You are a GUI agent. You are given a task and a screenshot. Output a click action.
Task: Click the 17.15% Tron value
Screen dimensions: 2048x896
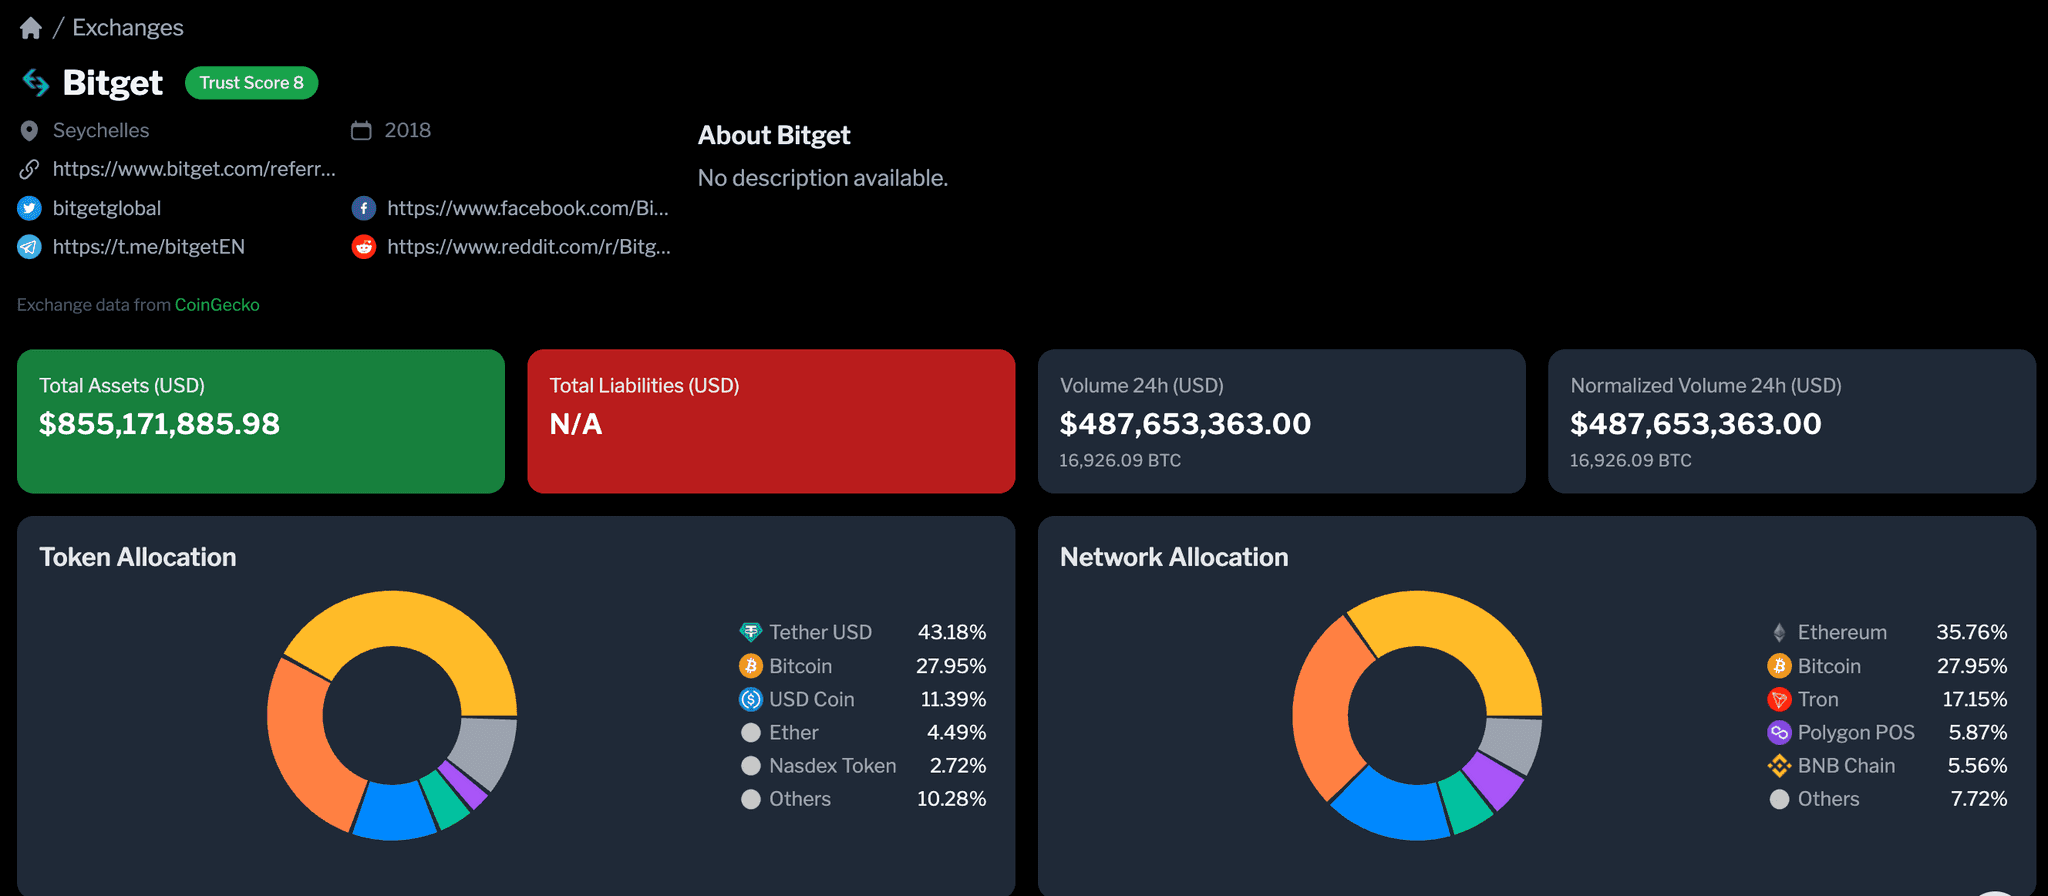(x=1975, y=699)
